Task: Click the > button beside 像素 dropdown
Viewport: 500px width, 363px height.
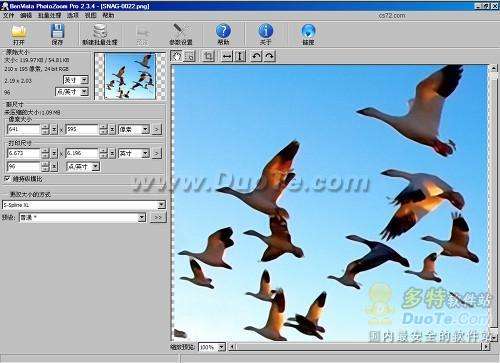Action: [157, 129]
